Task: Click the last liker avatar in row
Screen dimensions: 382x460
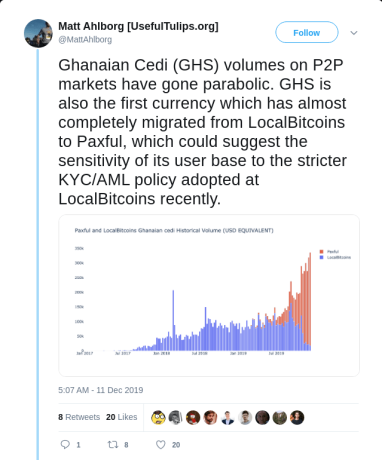Action: pos(297,417)
